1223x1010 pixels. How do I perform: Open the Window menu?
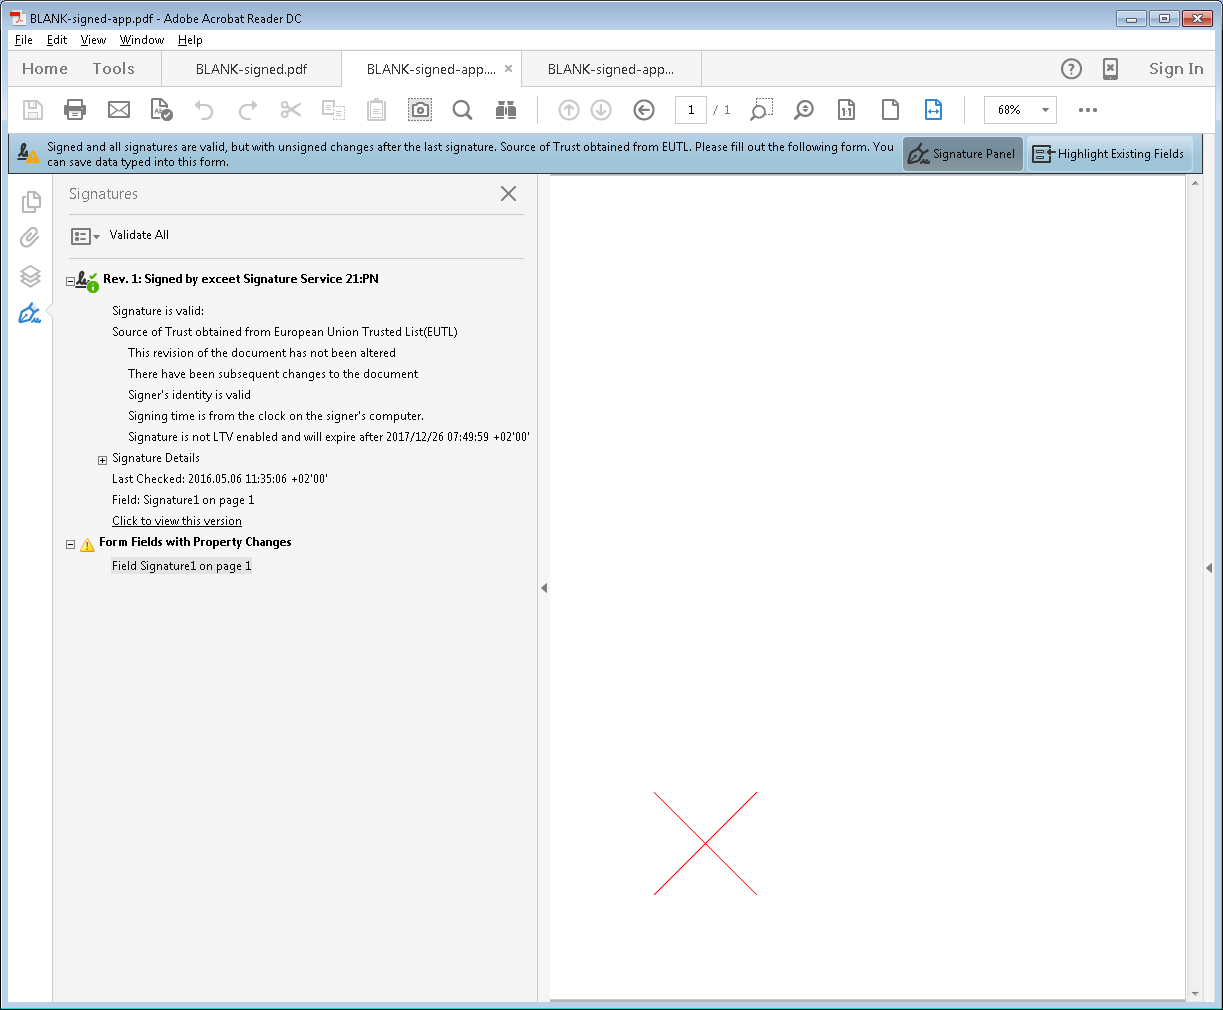(141, 40)
